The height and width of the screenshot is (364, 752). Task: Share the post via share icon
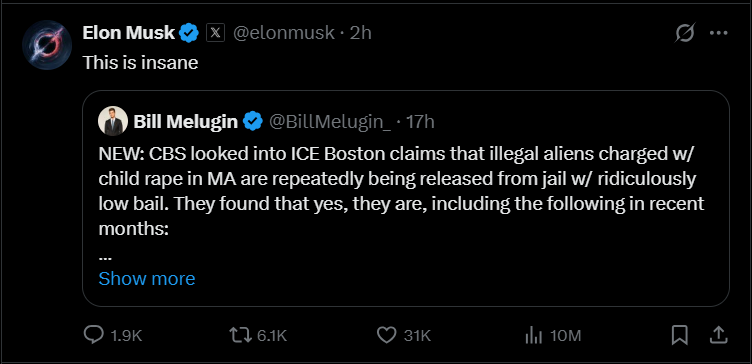[x=718, y=335]
